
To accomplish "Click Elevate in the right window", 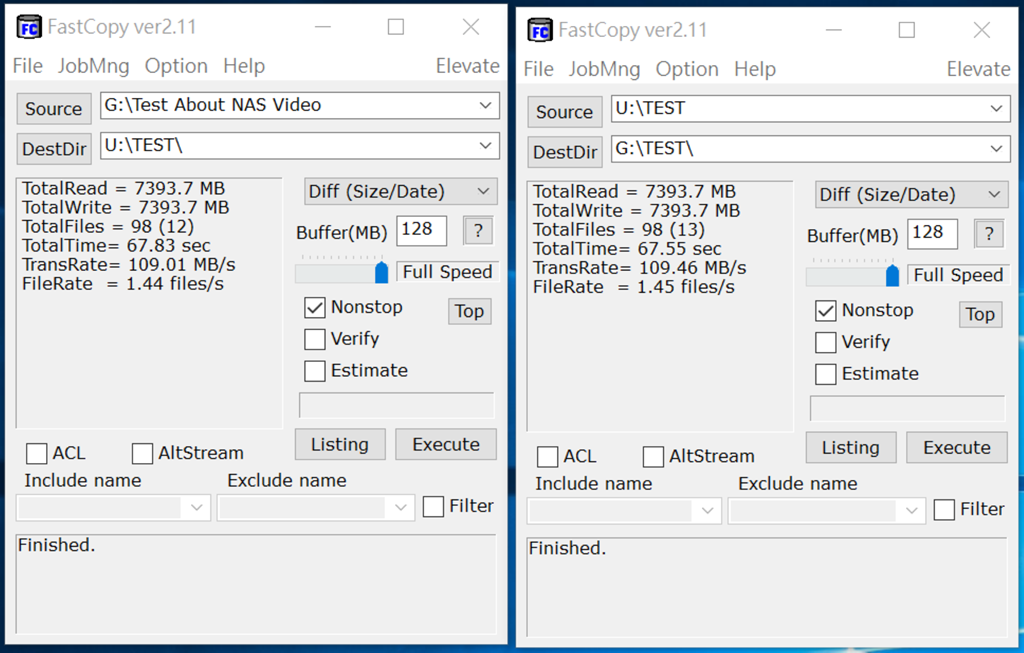I will coord(978,69).
